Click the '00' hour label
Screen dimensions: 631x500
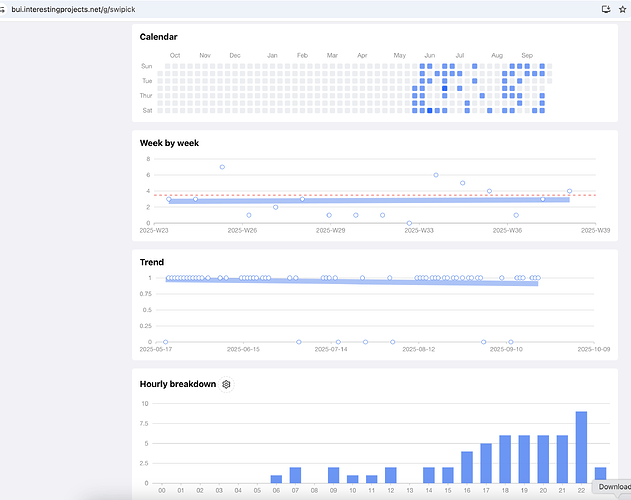click(x=162, y=491)
